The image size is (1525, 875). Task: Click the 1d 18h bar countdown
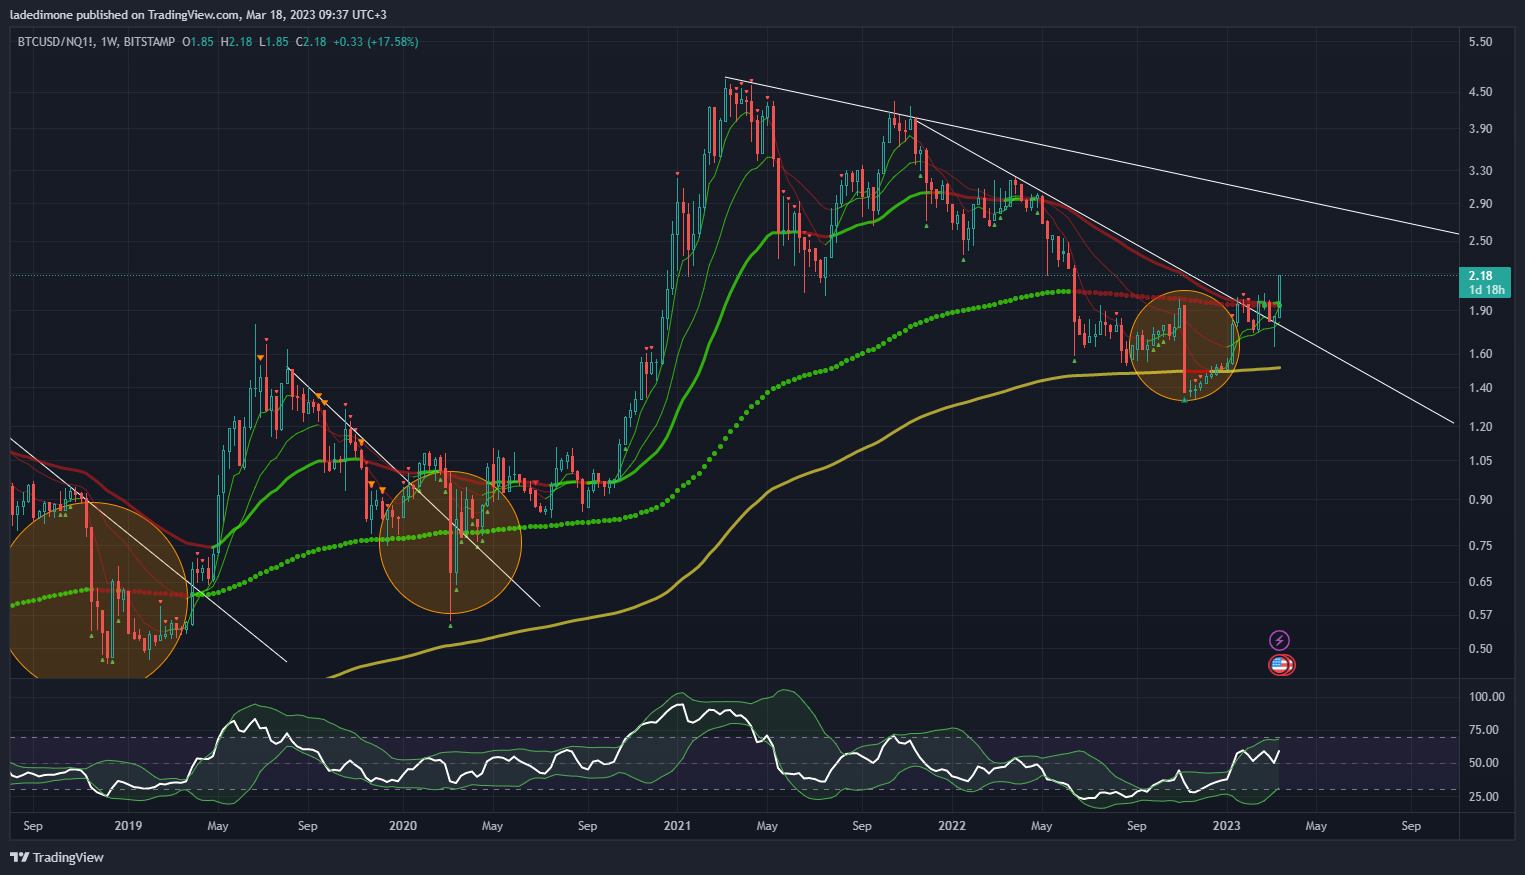[1486, 290]
